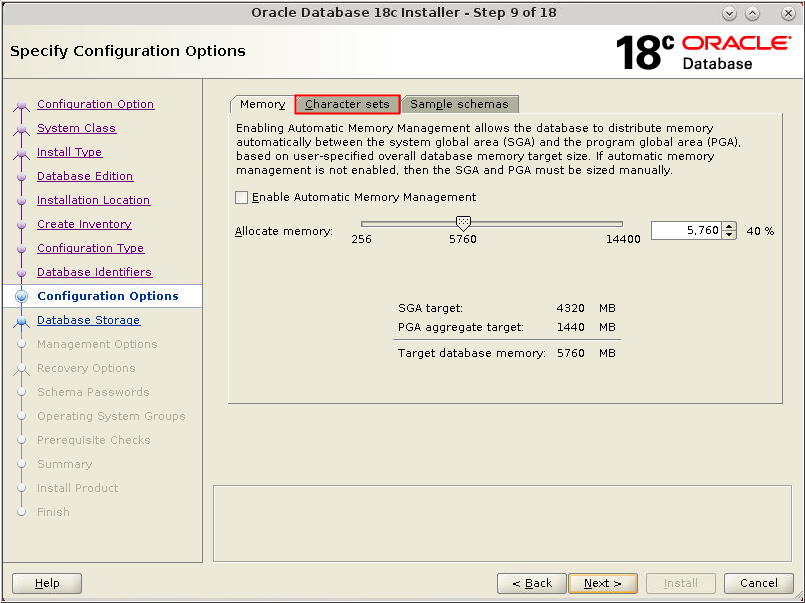Viewport: 805px width, 603px height.
Task: Enable Automatic Memory Management
Action: click(x=241, y=197)
